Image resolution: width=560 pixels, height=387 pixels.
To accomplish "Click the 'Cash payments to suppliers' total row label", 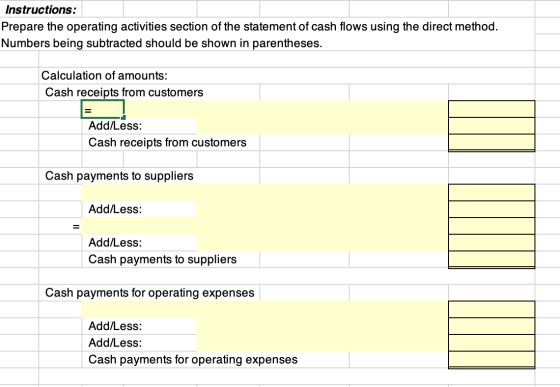I will (162, 259).
